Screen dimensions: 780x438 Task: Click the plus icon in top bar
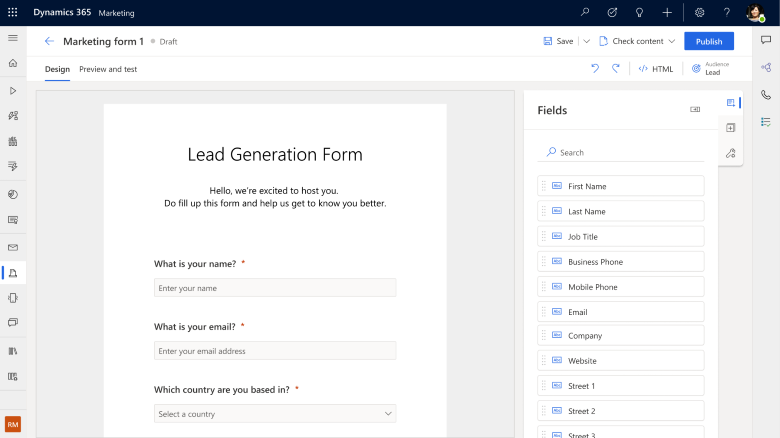(667, 13)
